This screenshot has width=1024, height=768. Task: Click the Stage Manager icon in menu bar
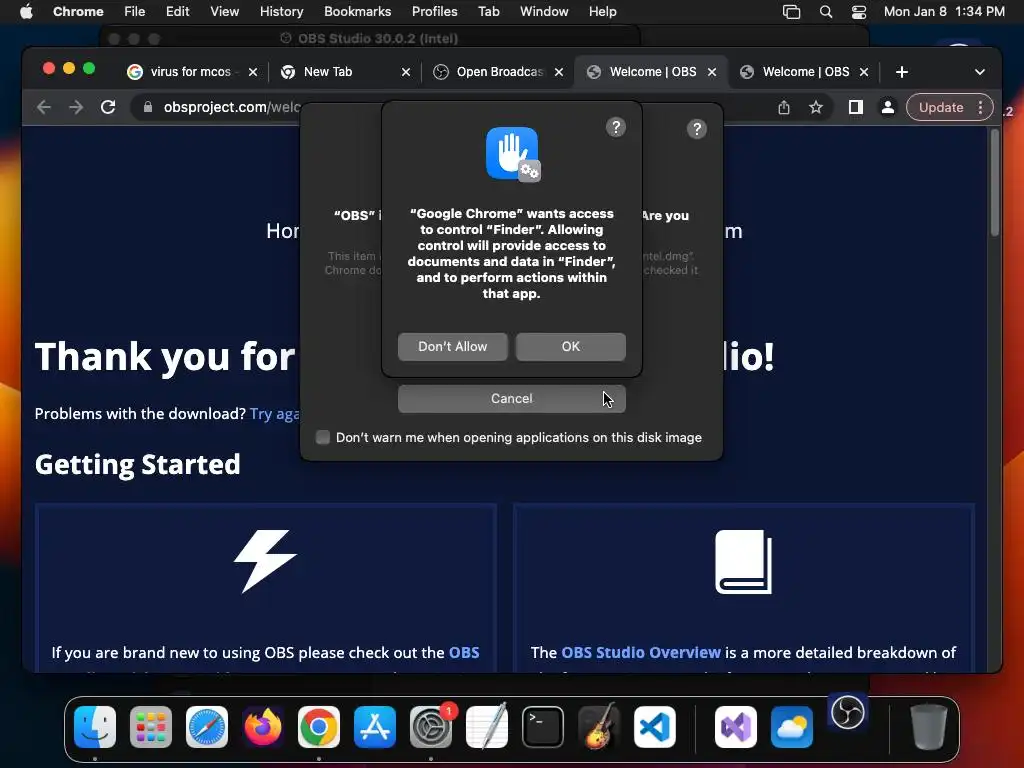click(792, 12)
